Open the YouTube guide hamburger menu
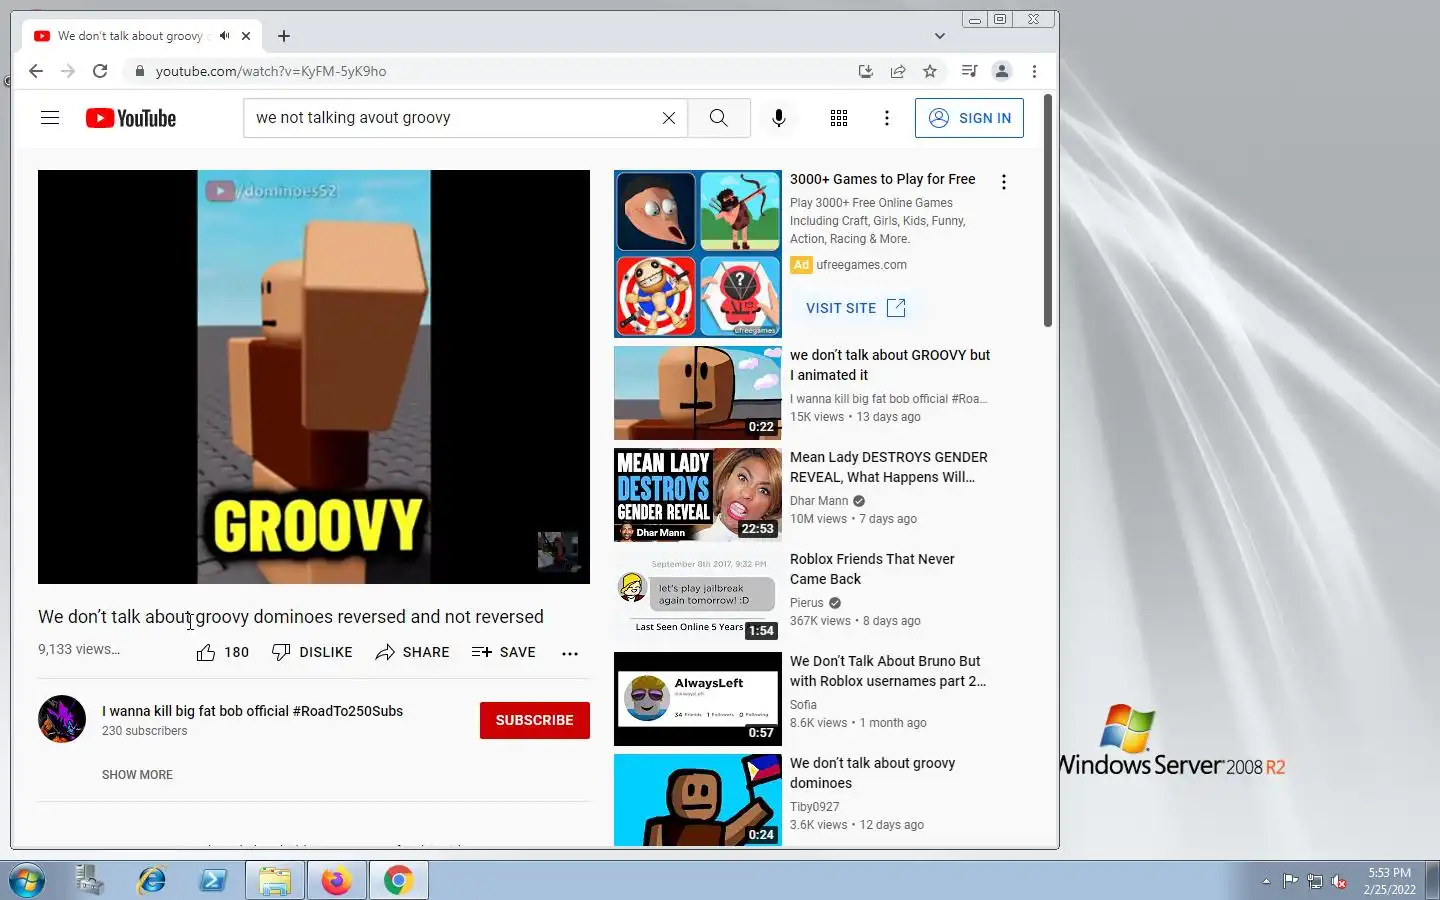The width and height of the screenshot is (1440, 900). (x=50, y=118)
